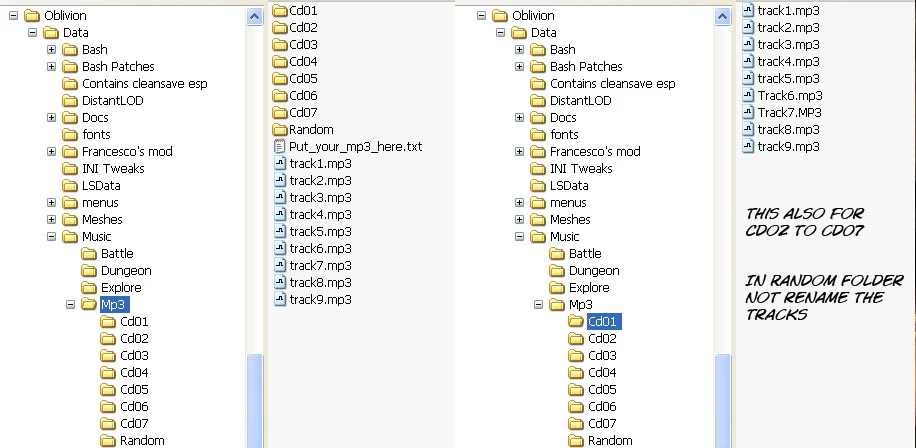This screenshot has width=916, height=448.
Task: Select track2.mp3 name in right file list
Action: coord(789,27)
